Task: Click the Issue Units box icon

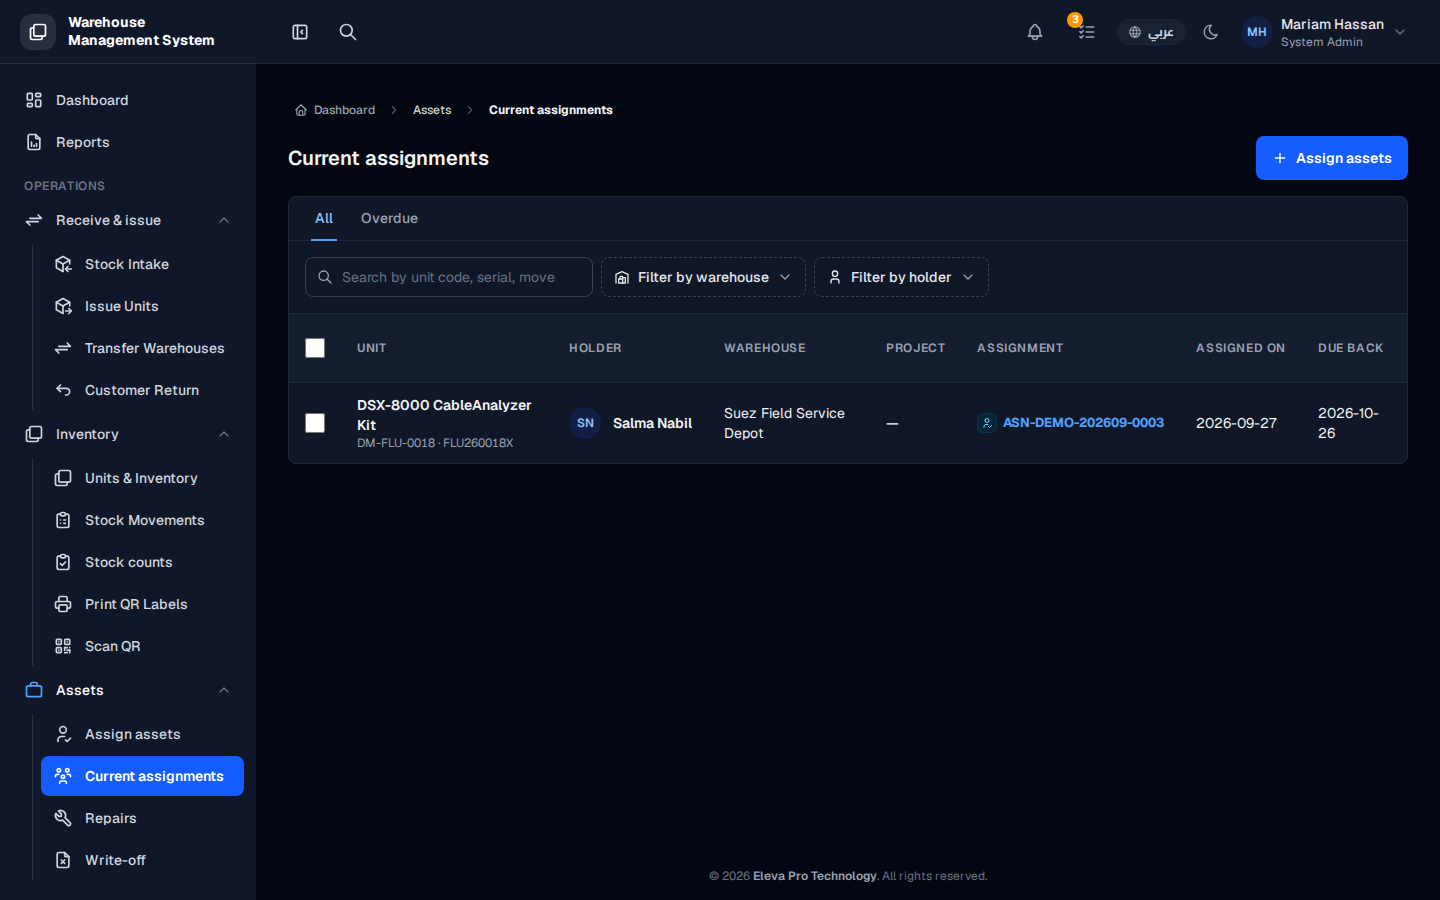Action: tap(63, 306)
